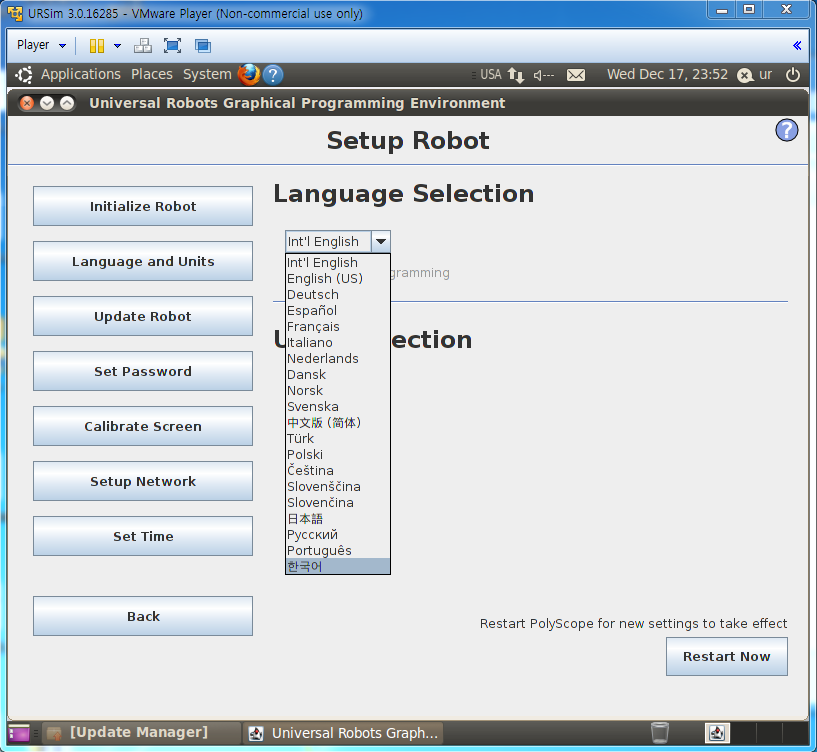Click the date and time in panel
The width and height of the screenshot is (817, 752).
(667, 75)
